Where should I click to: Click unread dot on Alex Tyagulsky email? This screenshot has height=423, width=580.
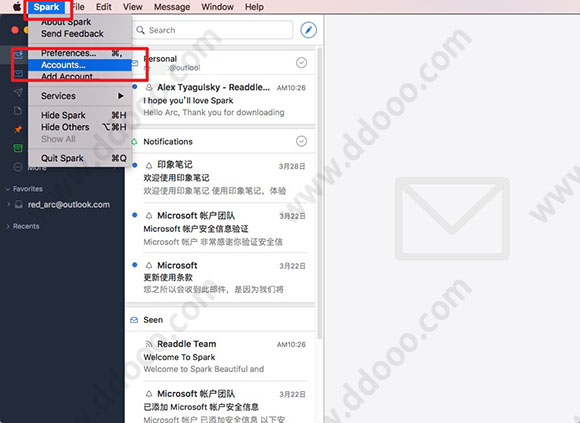click(135, 87)
